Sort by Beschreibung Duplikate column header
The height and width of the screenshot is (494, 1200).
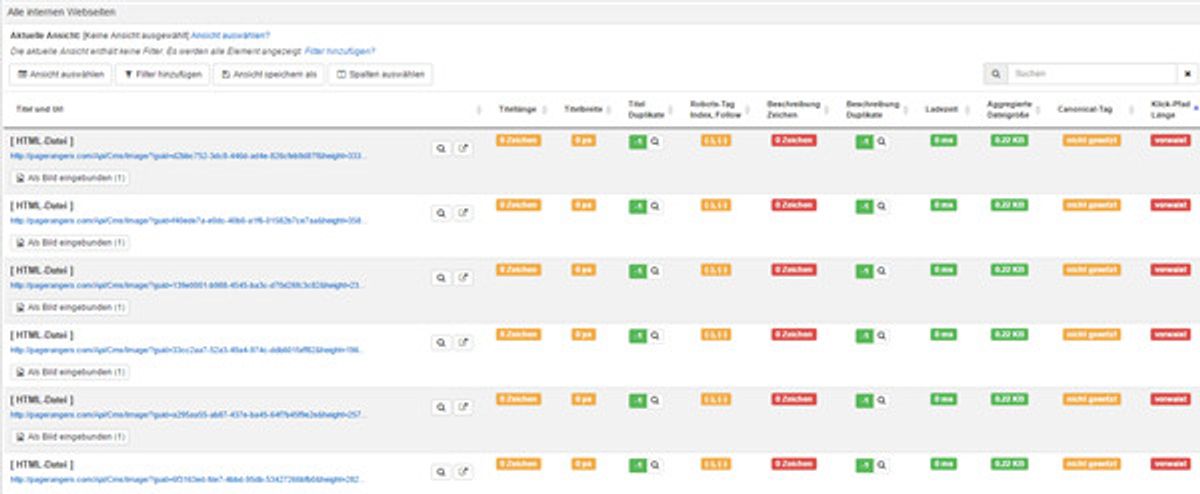pos(873,109)
